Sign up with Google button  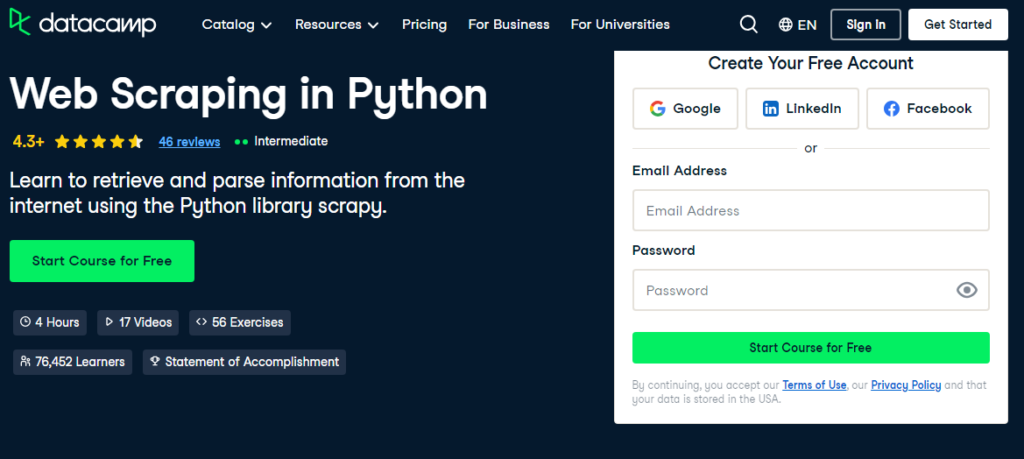tap(685, 108)
